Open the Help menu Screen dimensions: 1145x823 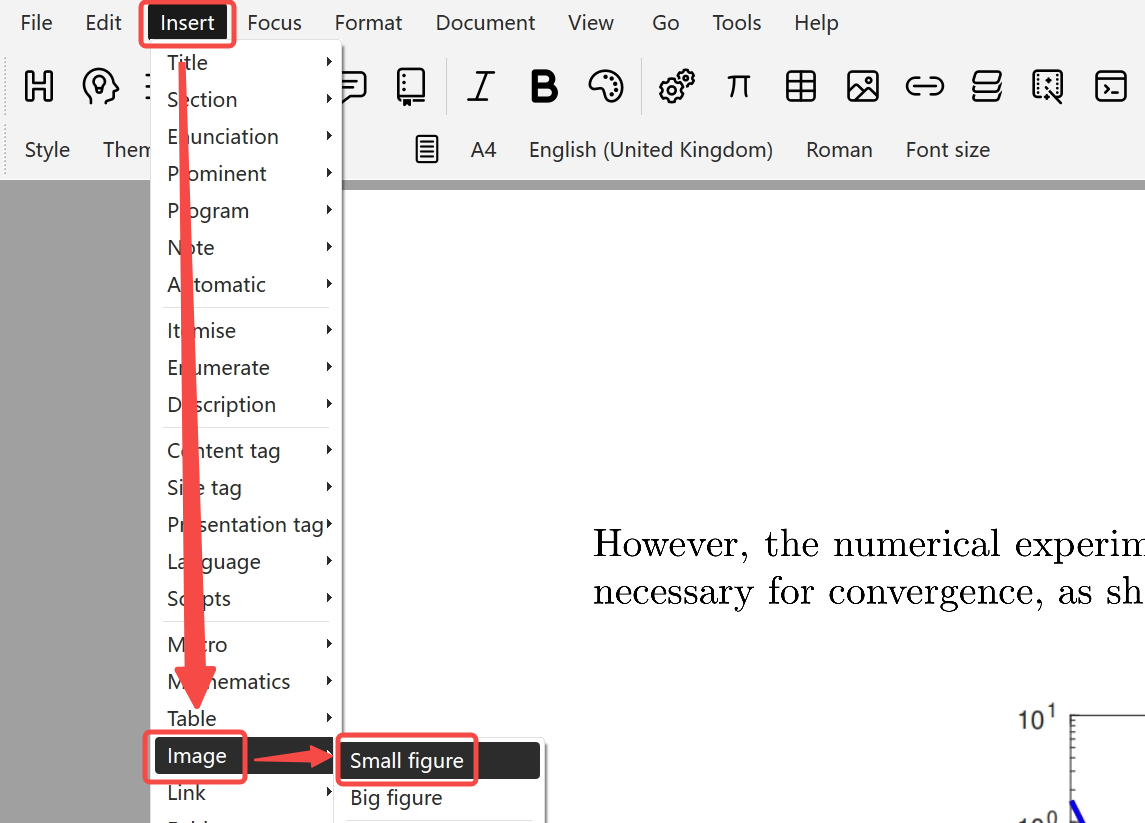click(816, 23)
